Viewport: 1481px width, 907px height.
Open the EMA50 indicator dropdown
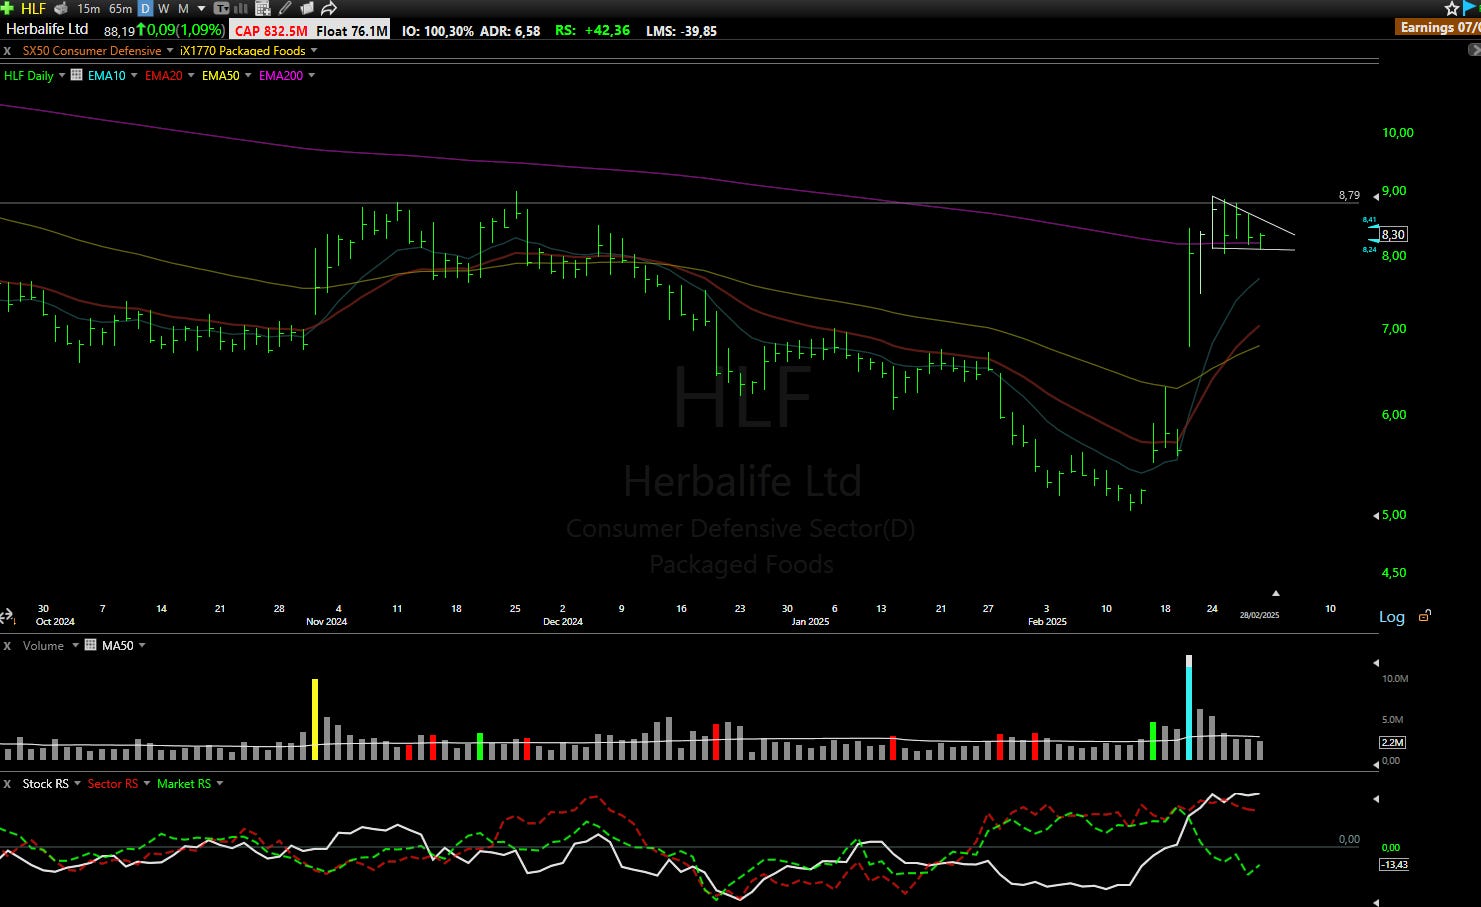[x=248, y=75]
